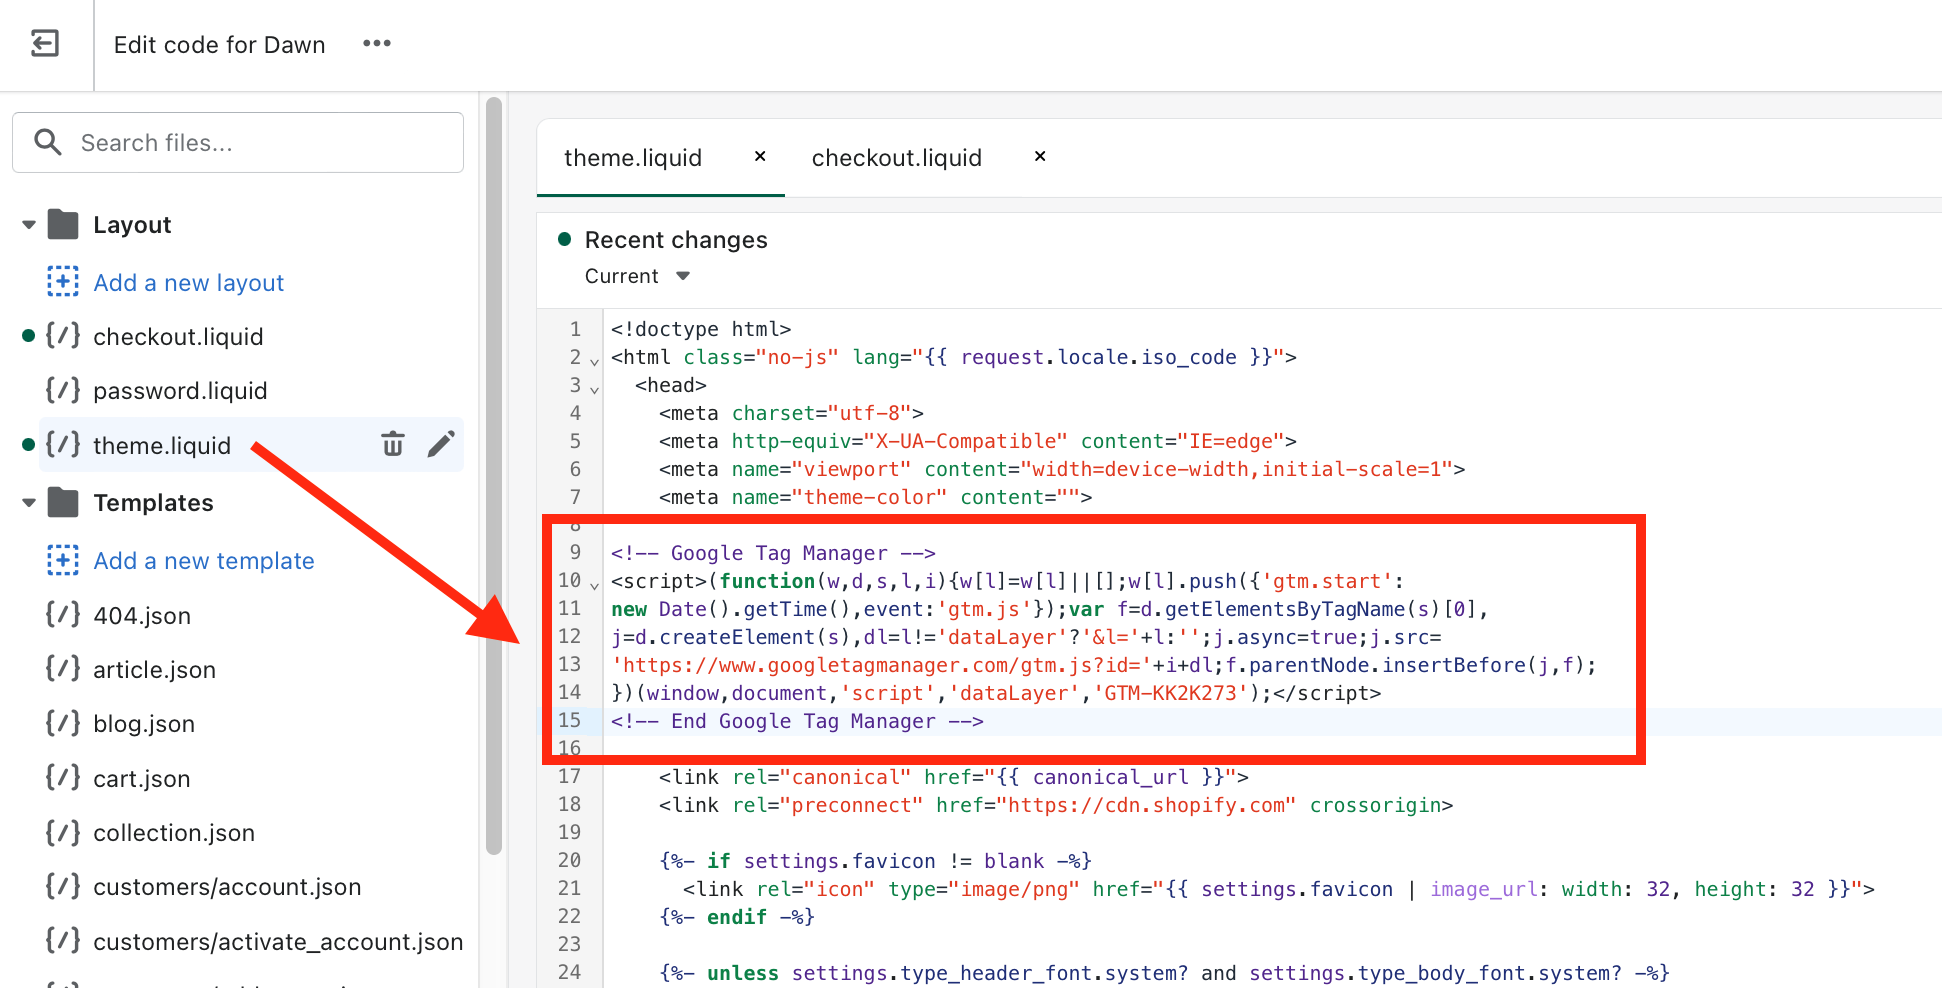Select theme.liquid in the file tree
This screenshot has height=988, width=1942.
[162, 446]
